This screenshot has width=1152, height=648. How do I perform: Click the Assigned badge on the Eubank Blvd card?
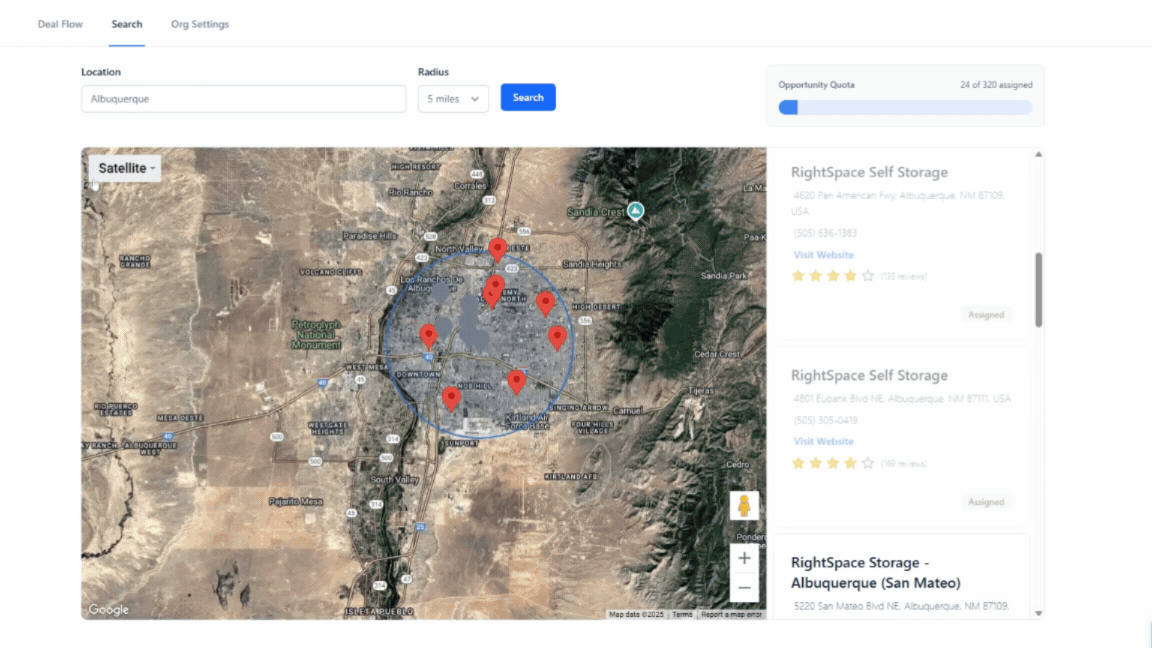(986, 502)
